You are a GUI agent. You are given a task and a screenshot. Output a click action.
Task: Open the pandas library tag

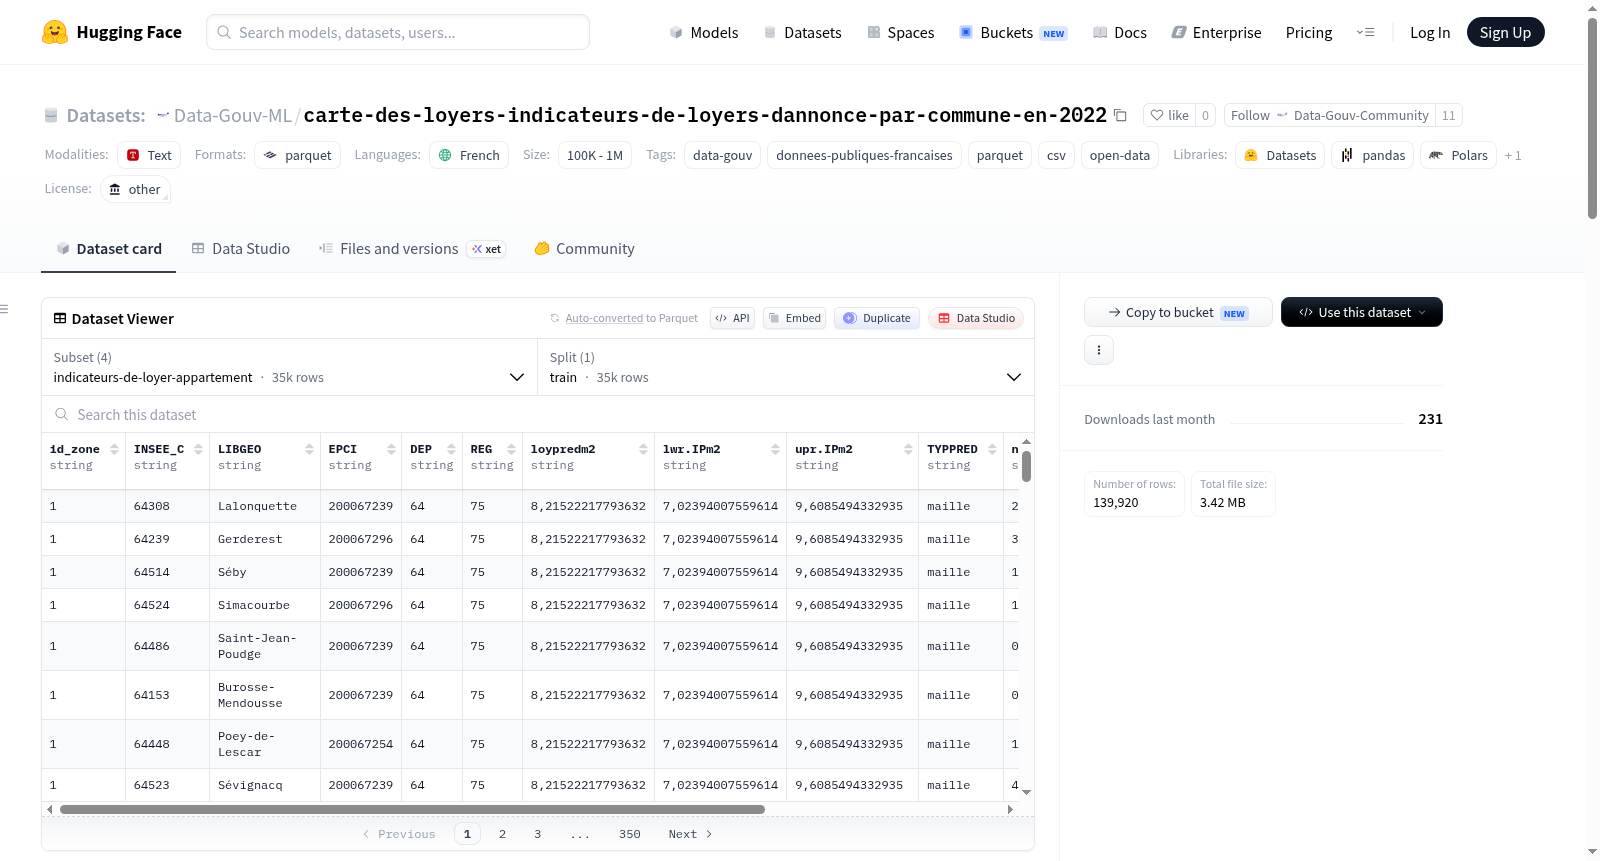[x=1373, y=155]
